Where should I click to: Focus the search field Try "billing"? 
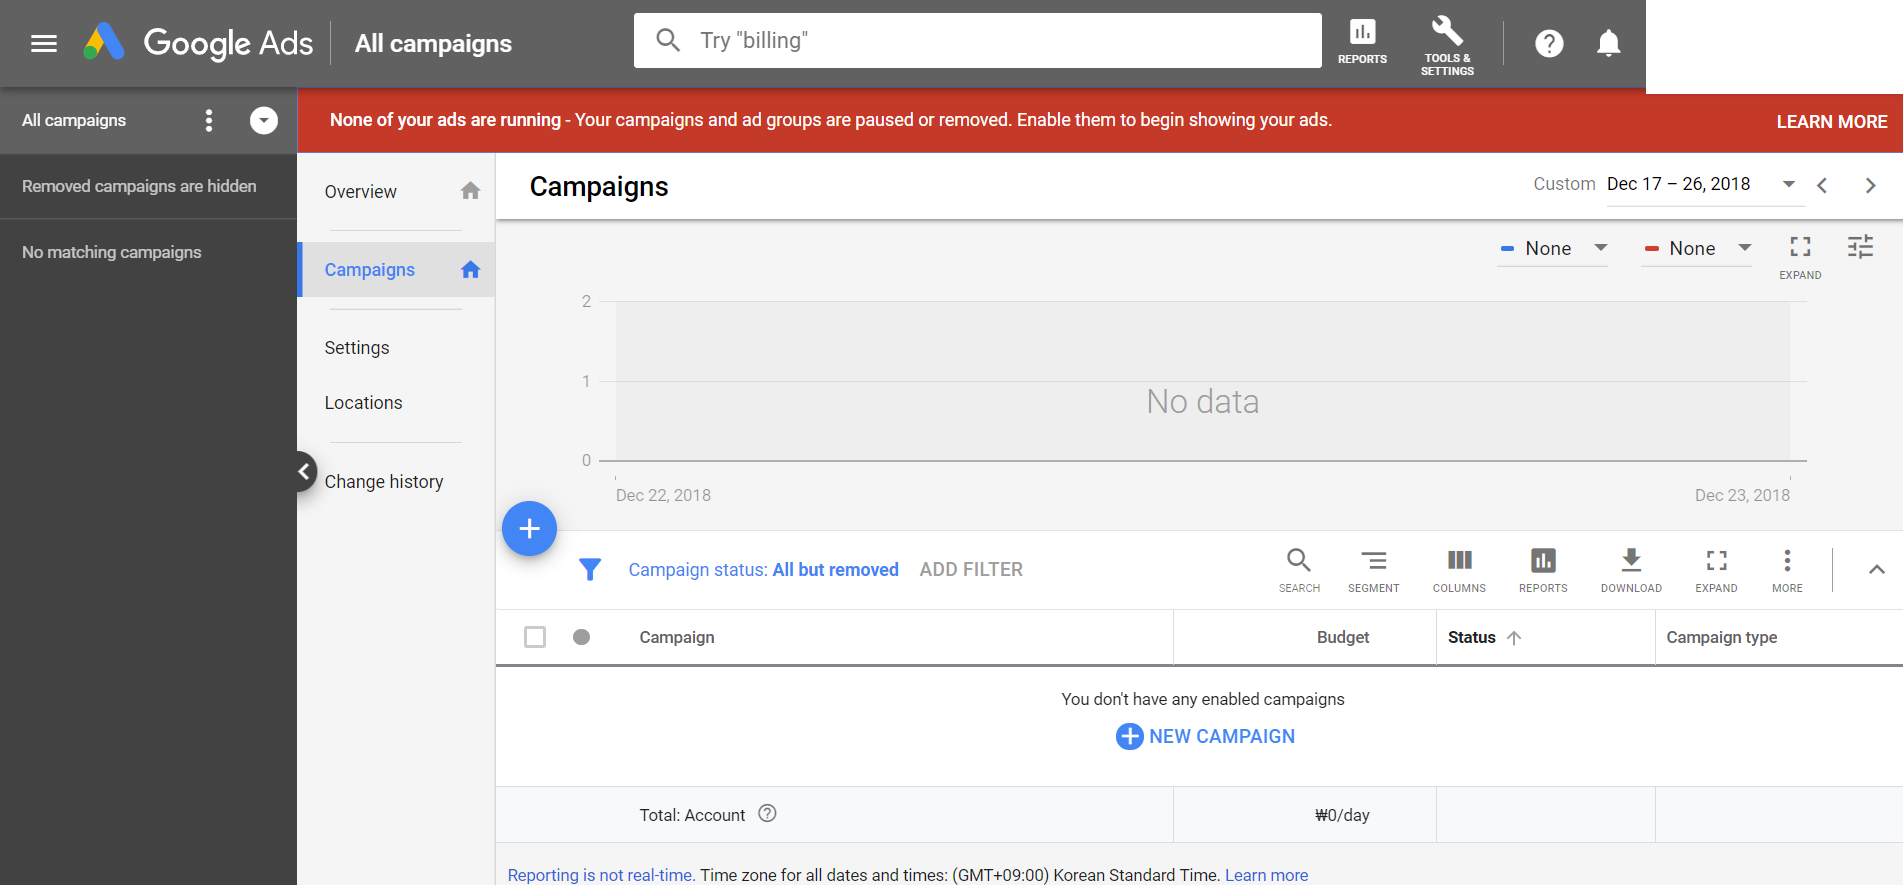click(x=977, y=40)
